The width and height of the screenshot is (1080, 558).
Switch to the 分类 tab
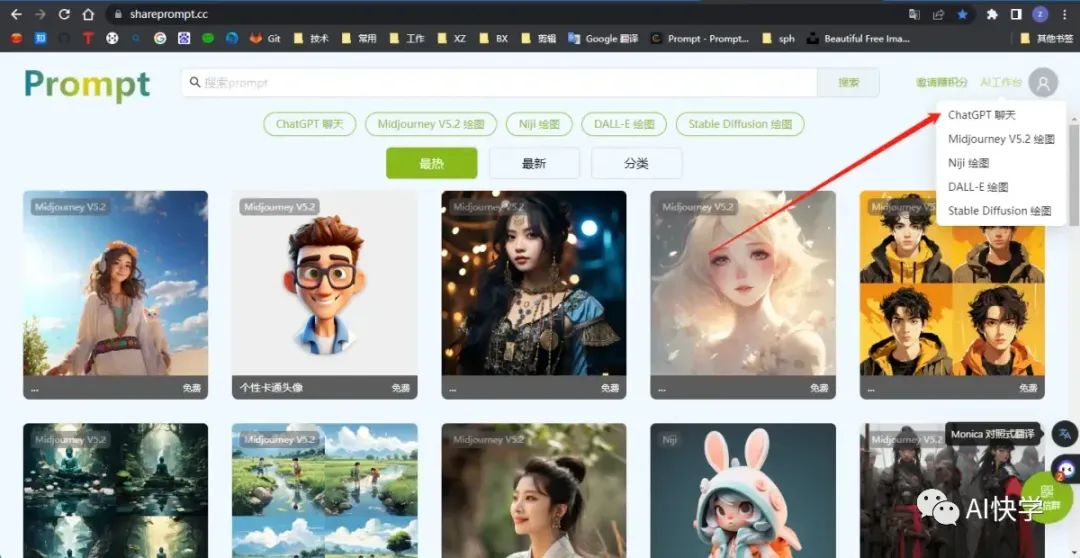pyautogui.click(x=636, y=163)
